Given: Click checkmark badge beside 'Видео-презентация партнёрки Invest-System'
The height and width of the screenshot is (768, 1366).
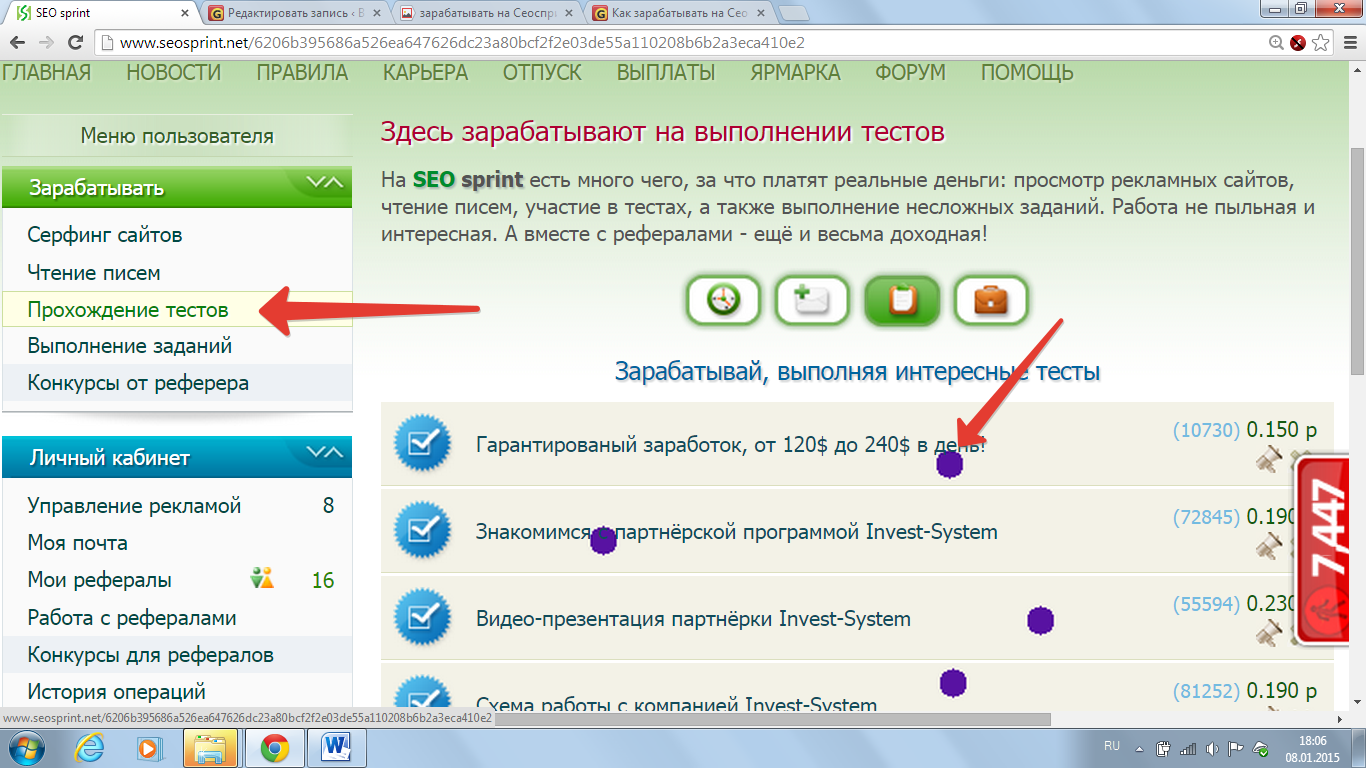Looking at the screenshot, I should click(x=422, y=617).
